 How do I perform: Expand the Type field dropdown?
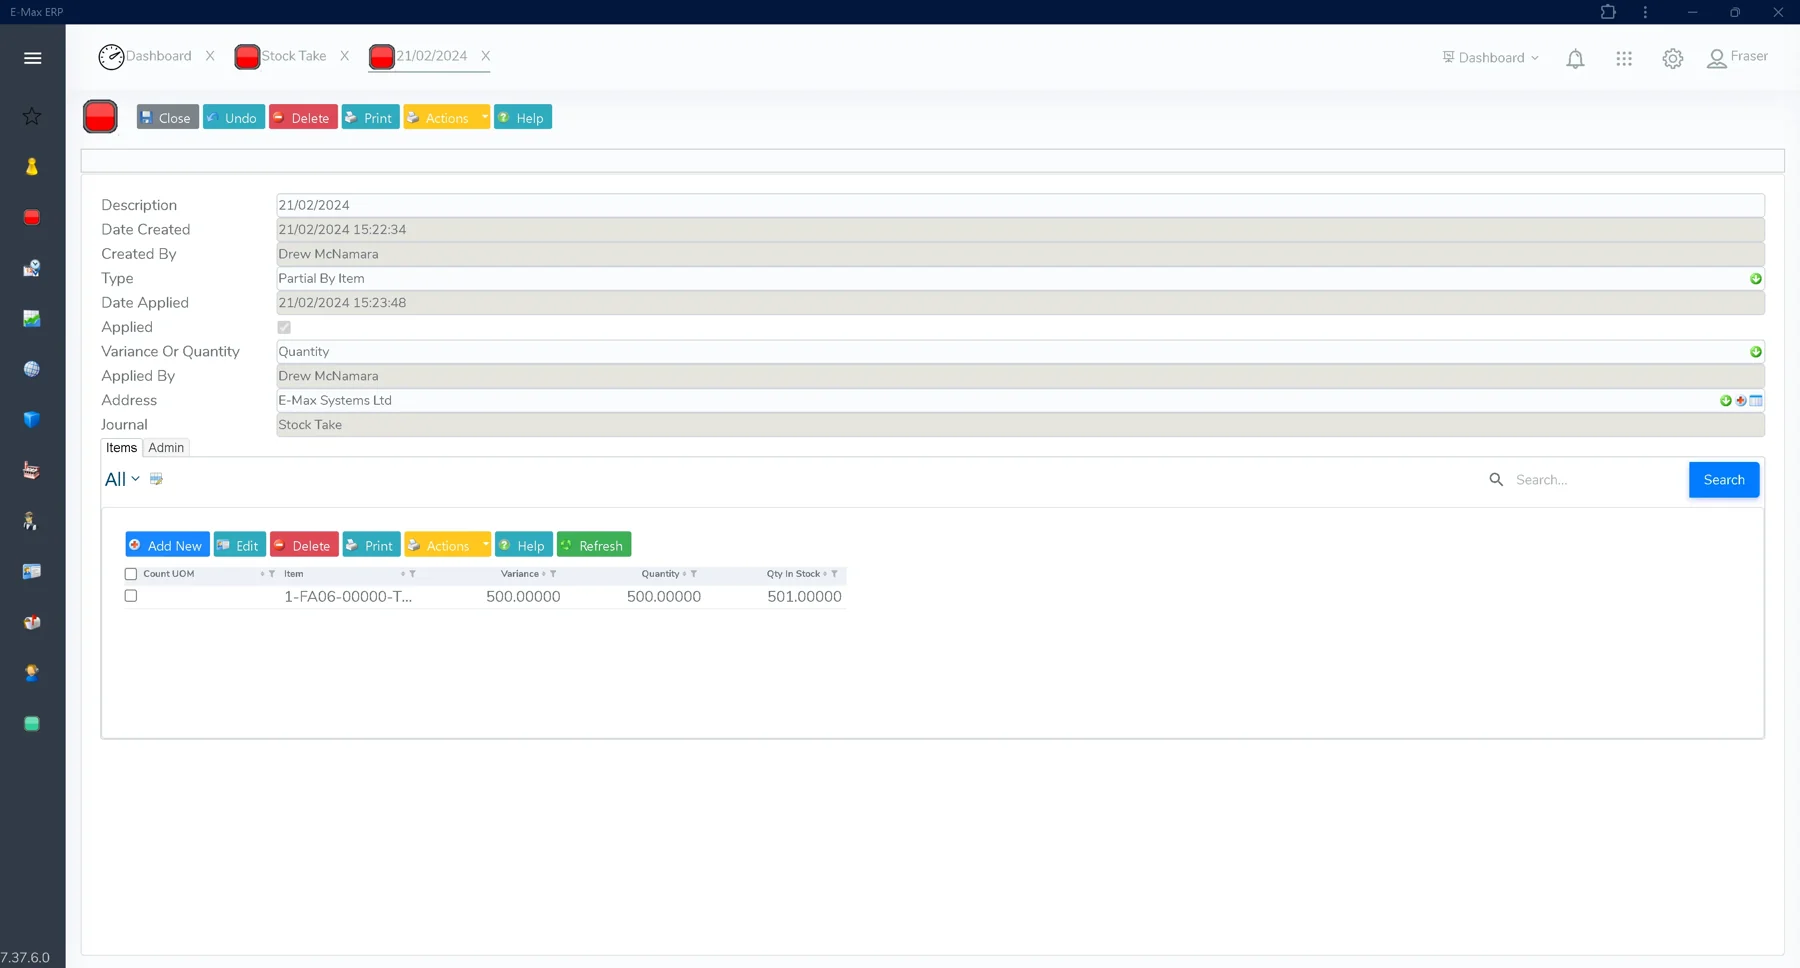[x=1756, y=278]
